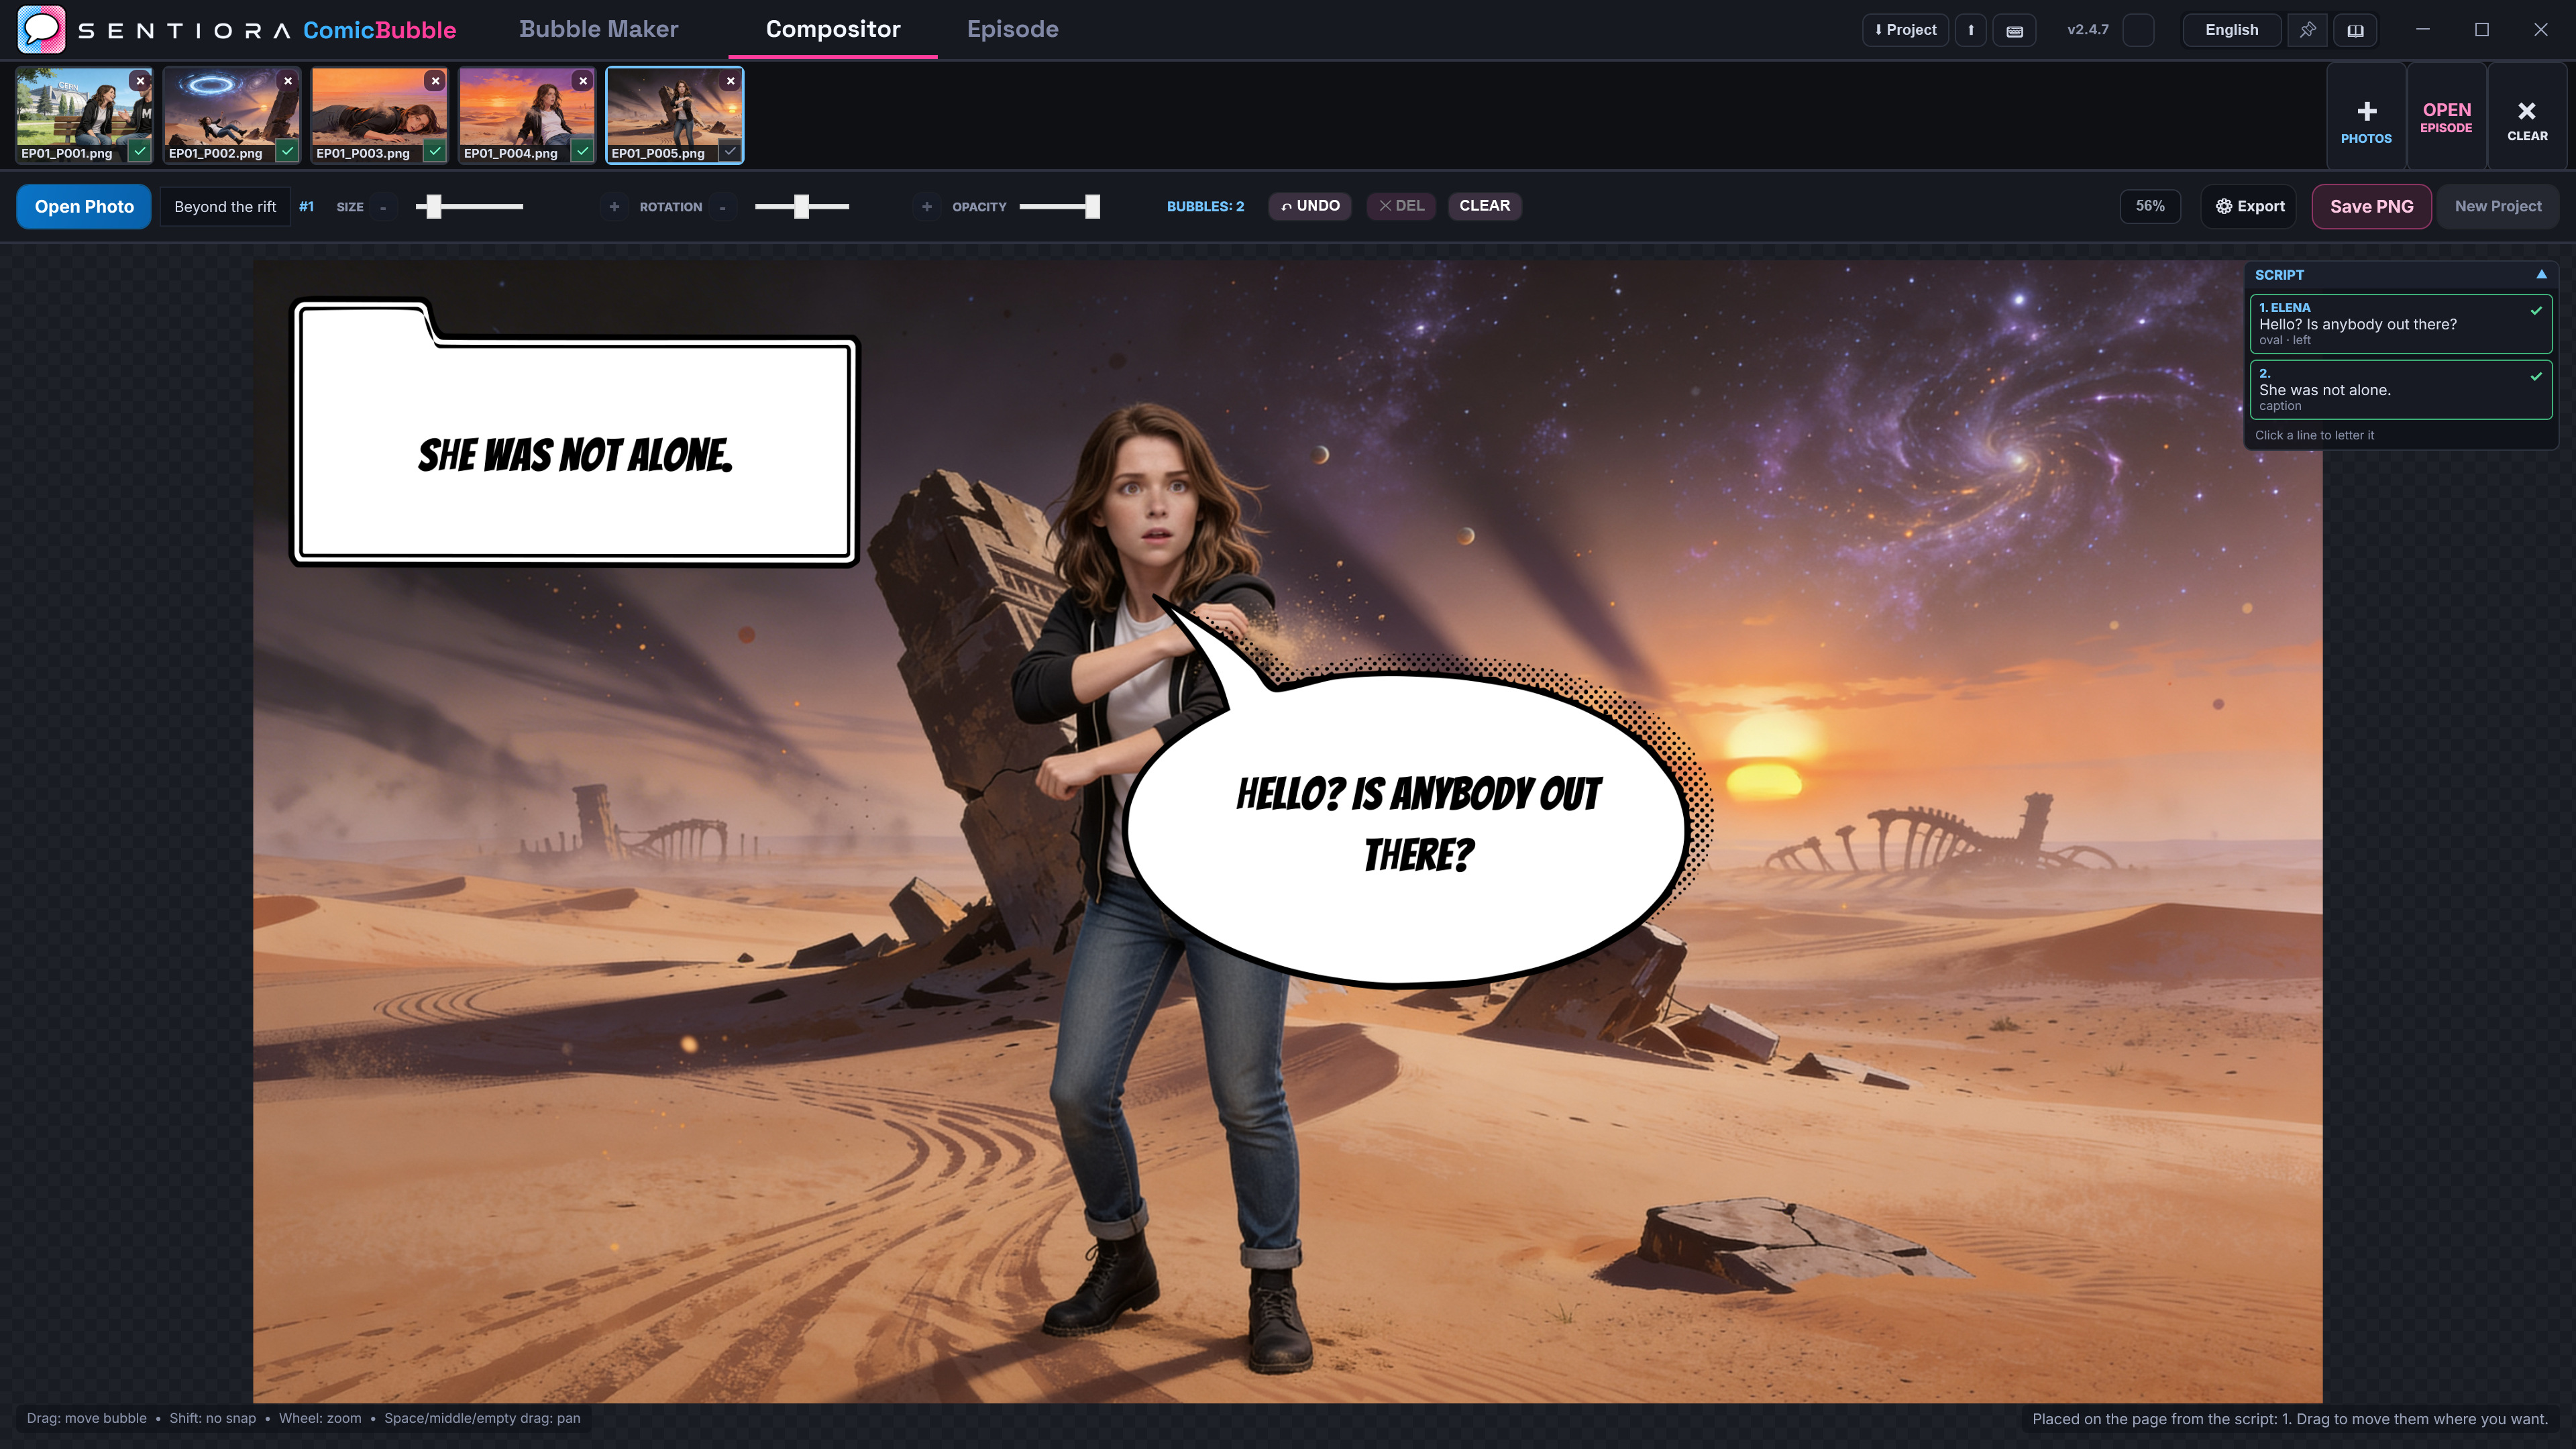
Task: Select script line 1 ELENA Hello?
Action: click(x=2400, y=323)
